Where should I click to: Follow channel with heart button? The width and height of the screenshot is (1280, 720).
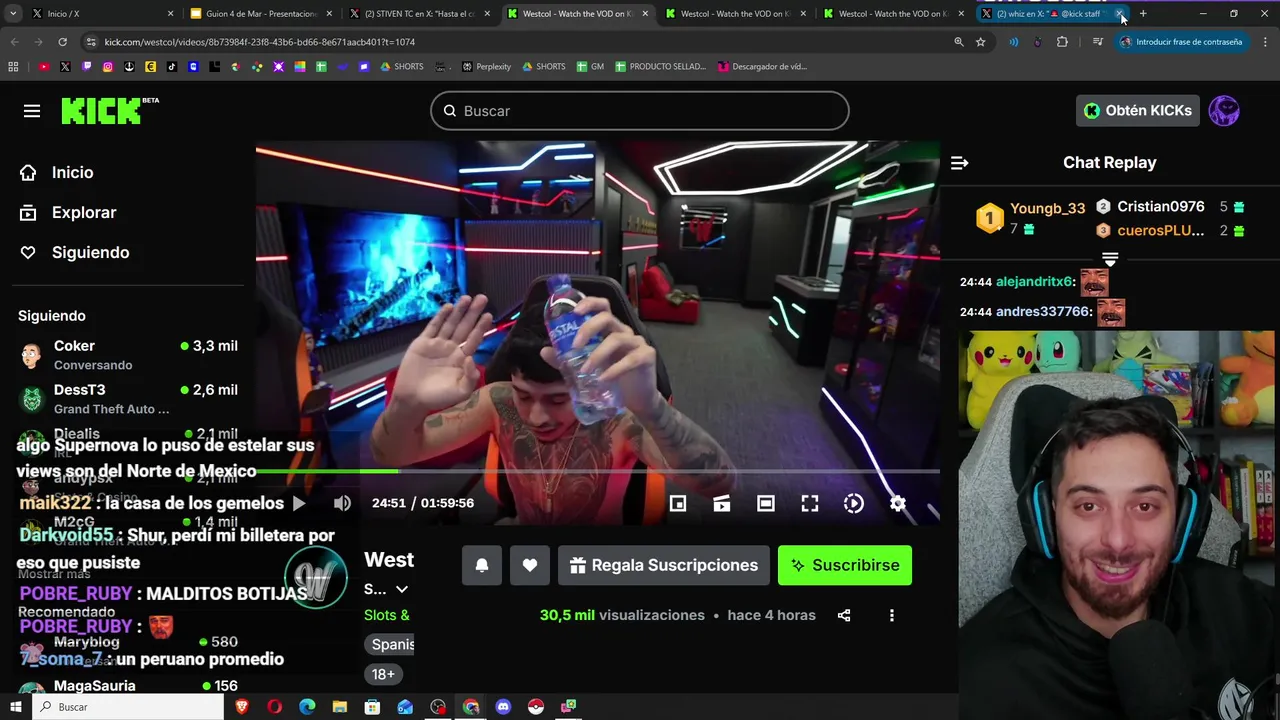[x=530, y=565]
